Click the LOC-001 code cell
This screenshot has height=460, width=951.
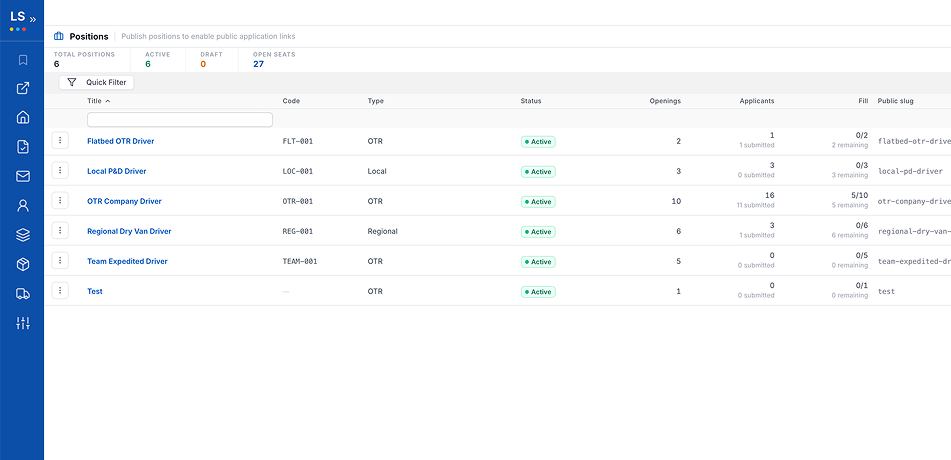point(298,171)
